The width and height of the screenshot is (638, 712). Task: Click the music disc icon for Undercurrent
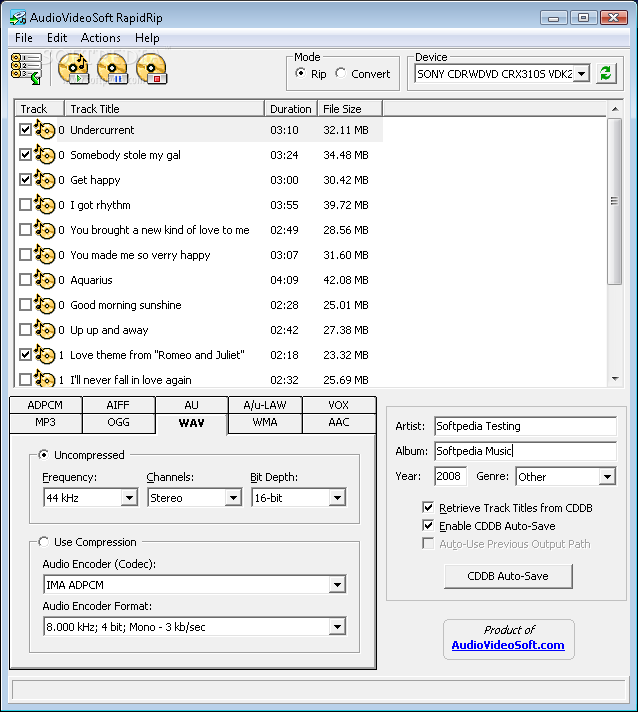[45, 130]
